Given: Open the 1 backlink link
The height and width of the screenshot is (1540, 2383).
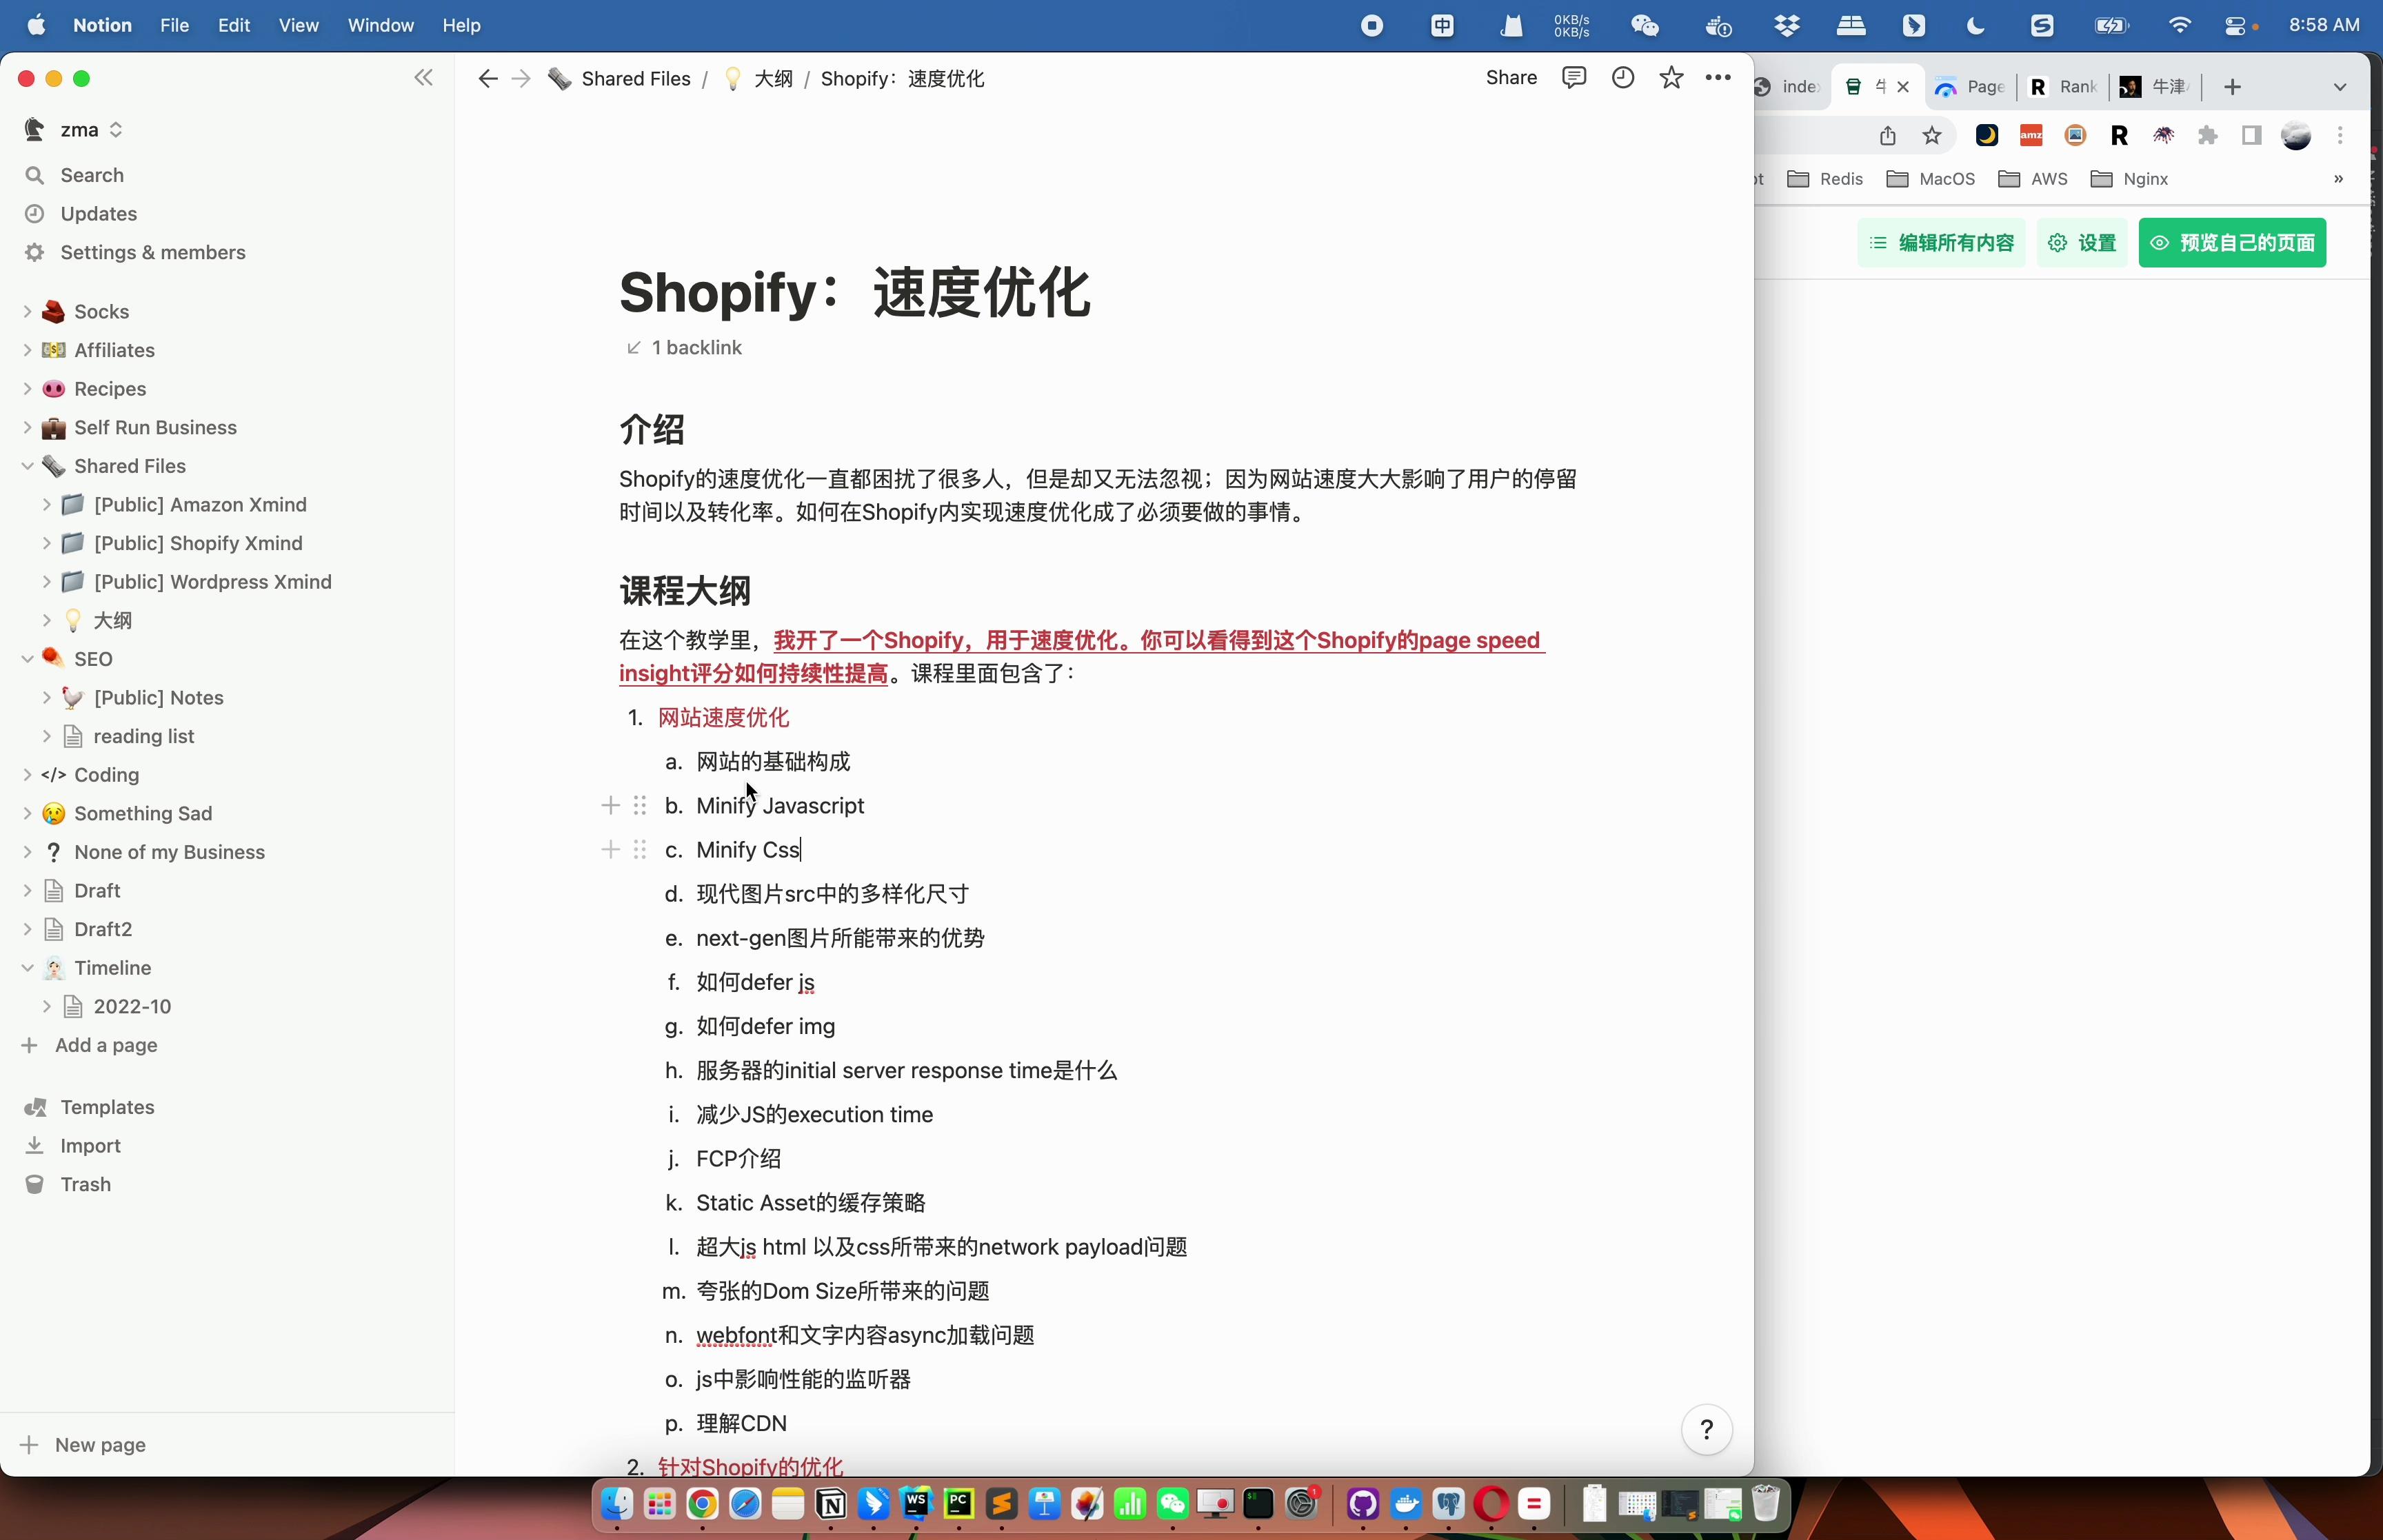Looking at the screenshot, I should coord(684,348).
